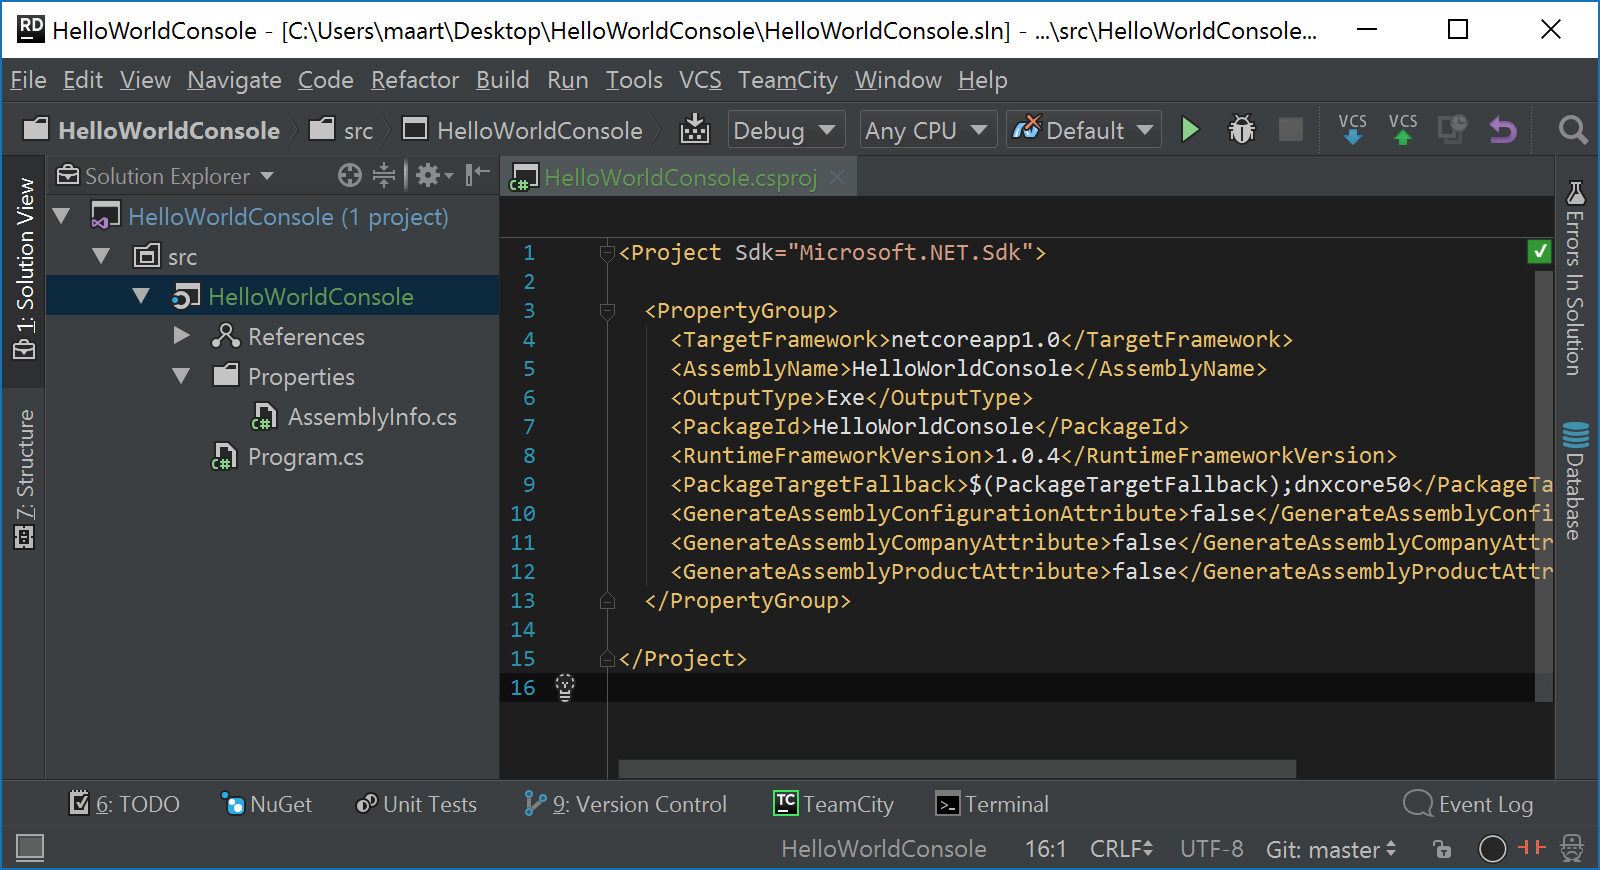Screen dimensions: 1600x870
Task: Open the Unit Tests tool window
Action: 416,804
